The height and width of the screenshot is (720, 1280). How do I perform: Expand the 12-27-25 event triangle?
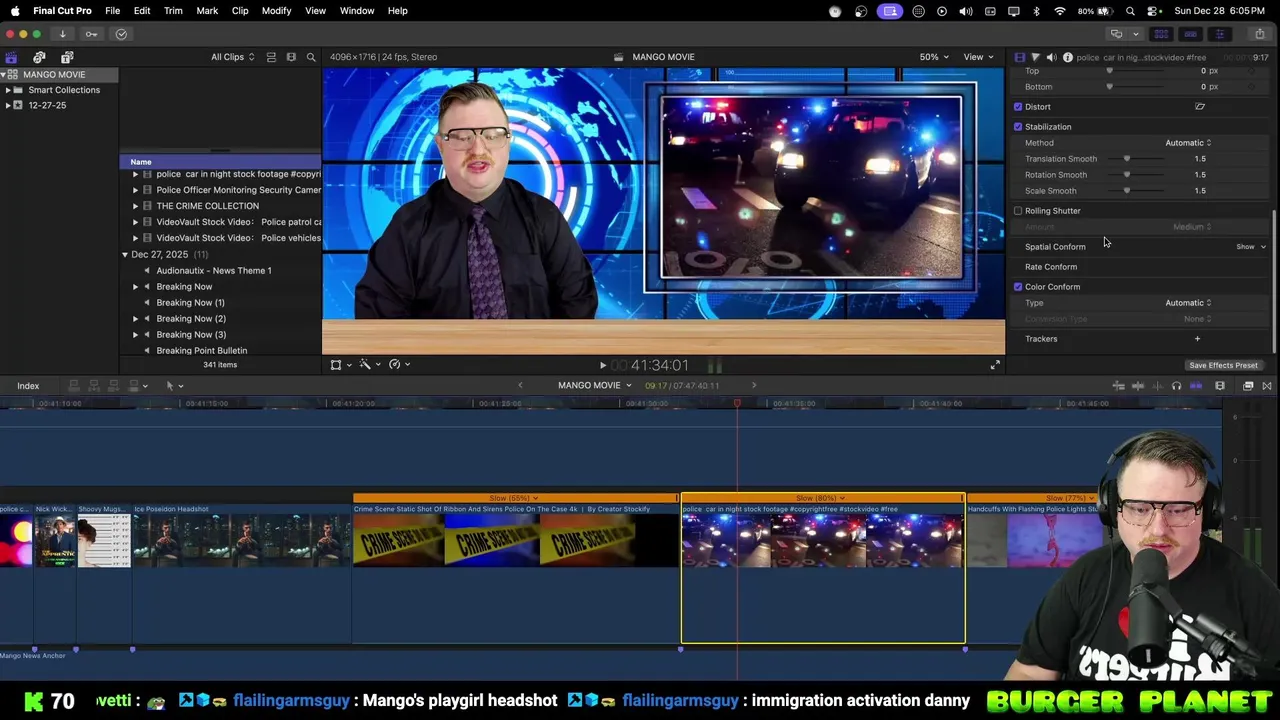coord(8,105)
